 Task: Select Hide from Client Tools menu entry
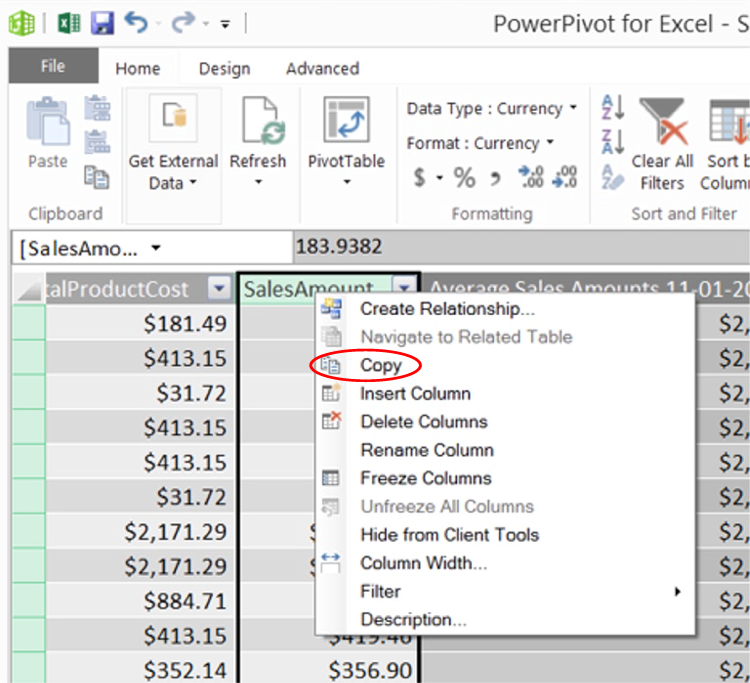[x=449, y=535]
